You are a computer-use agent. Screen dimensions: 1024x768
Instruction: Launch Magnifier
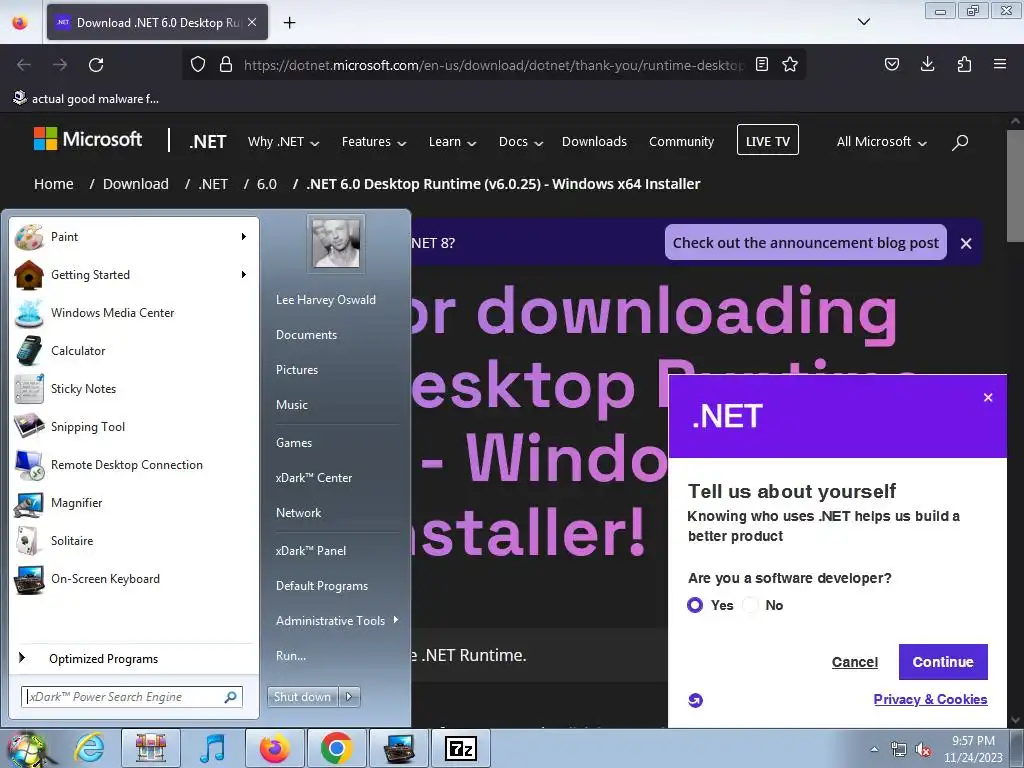[x=134, y=502]
